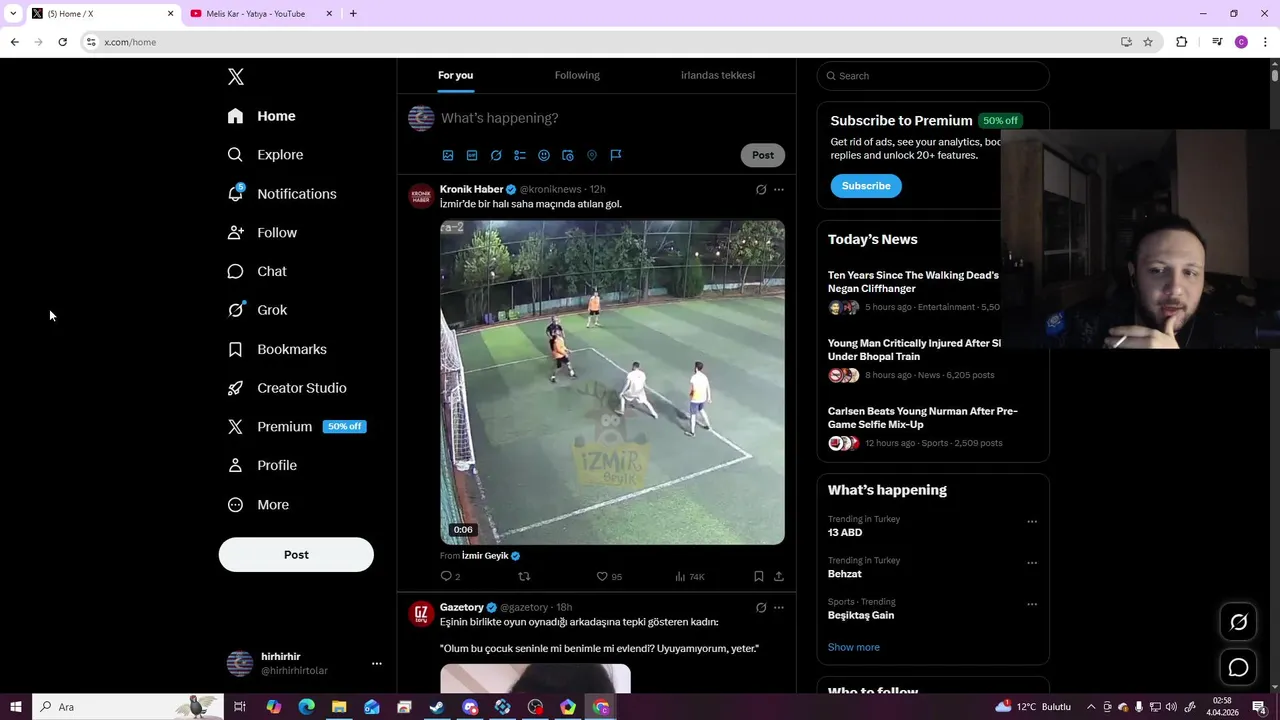Open Walking Dead Negan Cliffhanger news
1280x720 pixels.
pyautogui.click(x=913, y=282)
